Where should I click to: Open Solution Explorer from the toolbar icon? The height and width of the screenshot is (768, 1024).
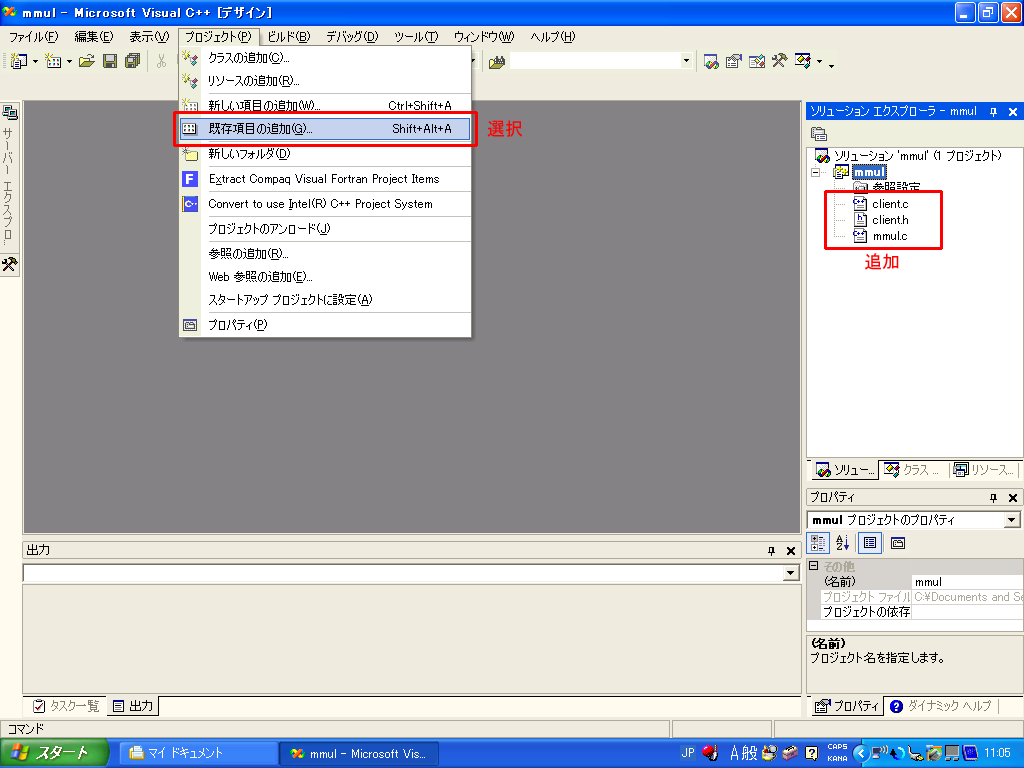(x=711, y=62)
